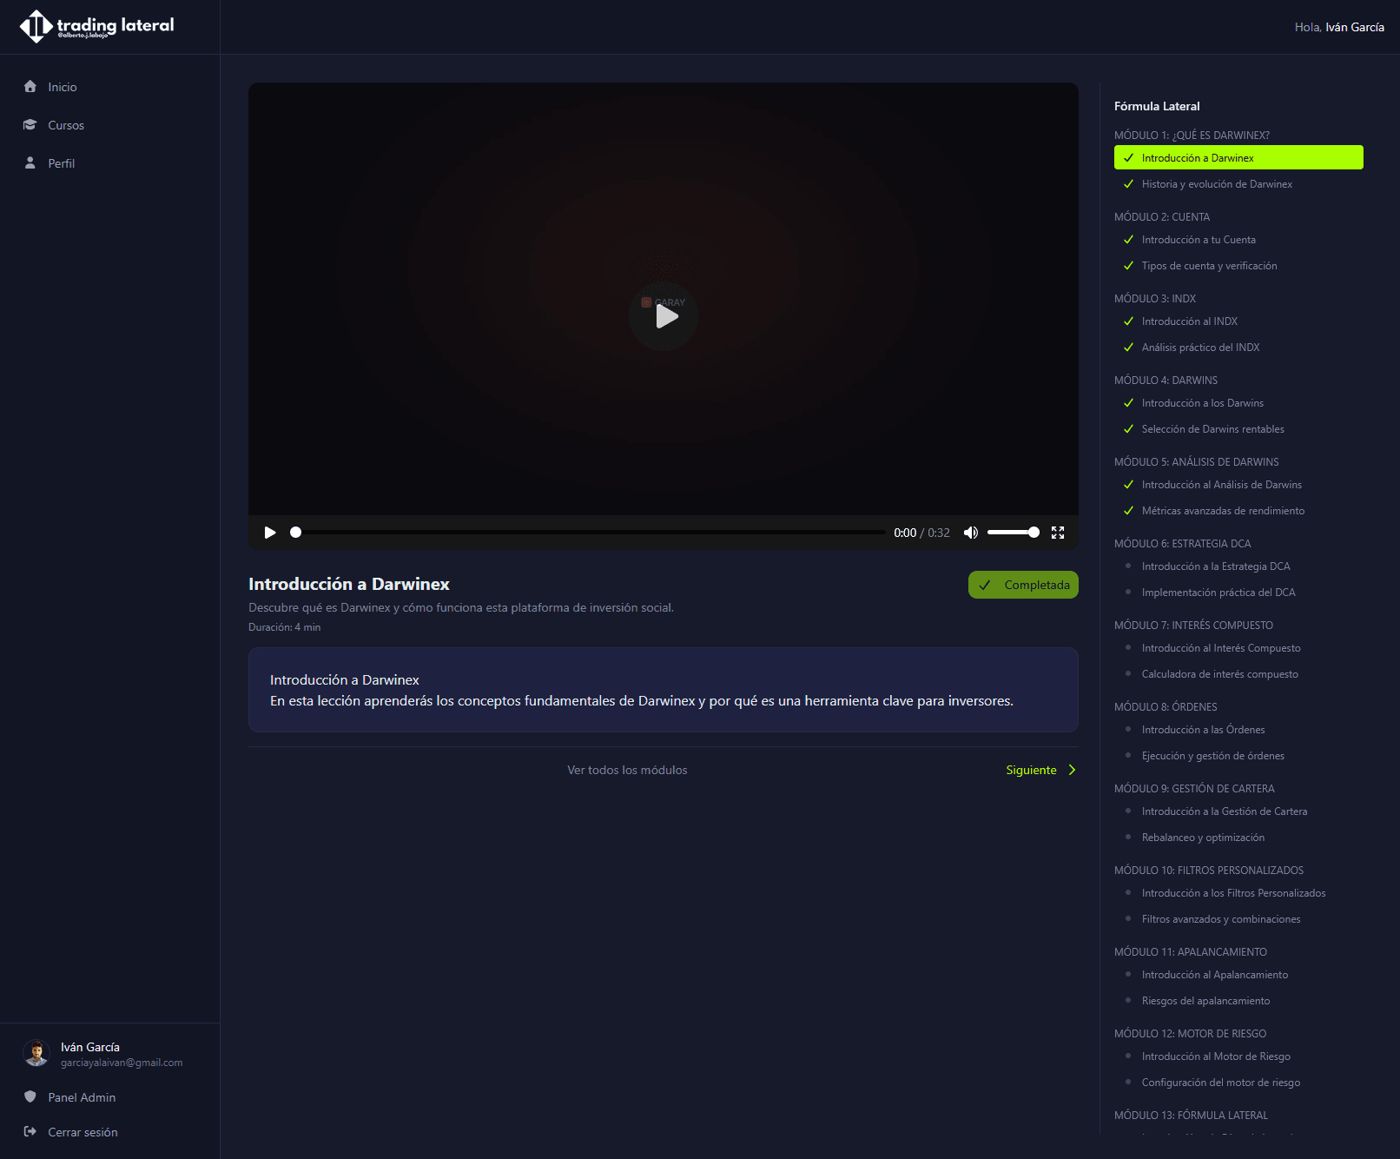Click the lesson title Introducción a Darwinex heading
This screenshot has width=1400, height=1159.
coord(349,584)
